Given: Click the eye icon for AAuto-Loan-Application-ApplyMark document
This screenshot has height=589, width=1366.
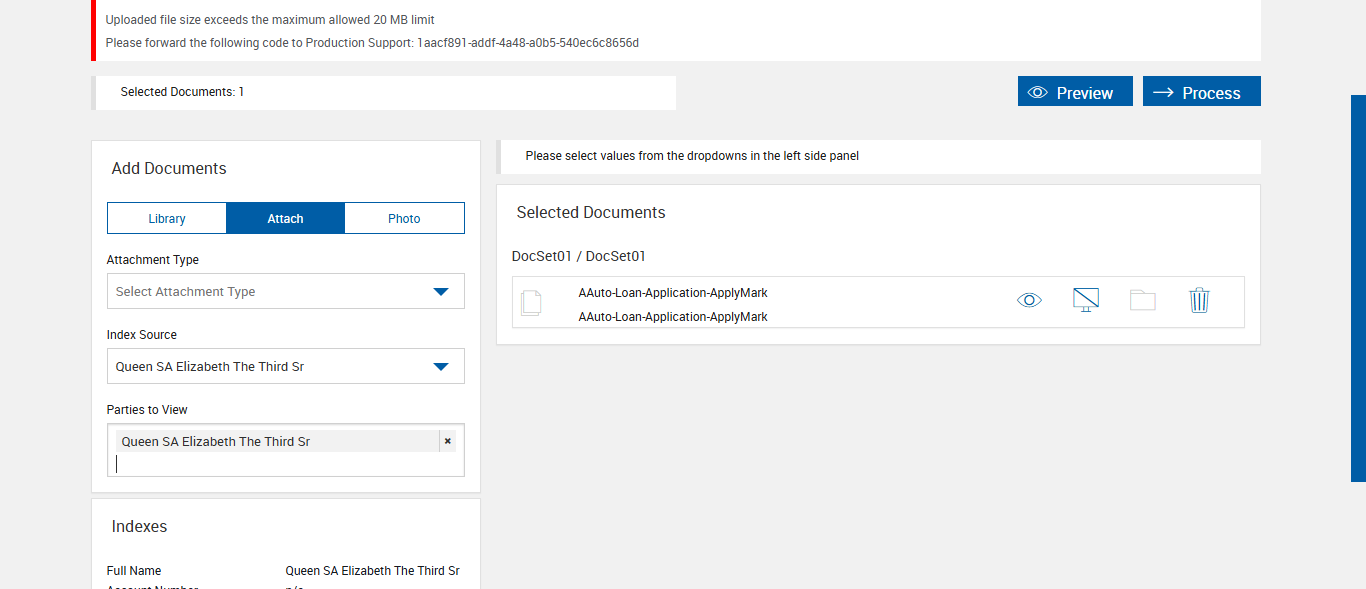Looking at the screenshot, I should 1029,300.
